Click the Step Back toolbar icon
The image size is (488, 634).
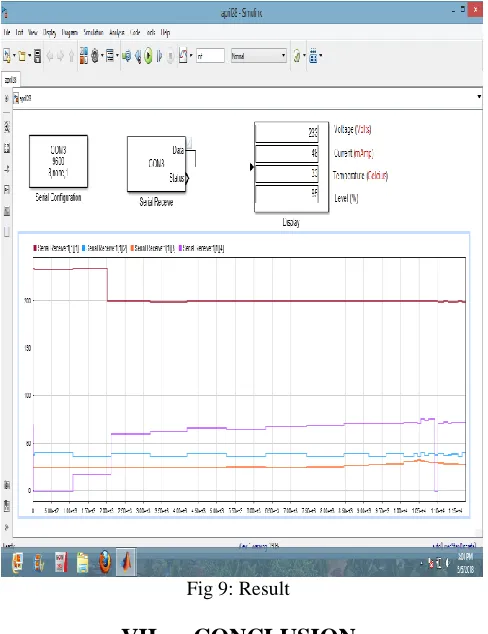pos(138,56)
